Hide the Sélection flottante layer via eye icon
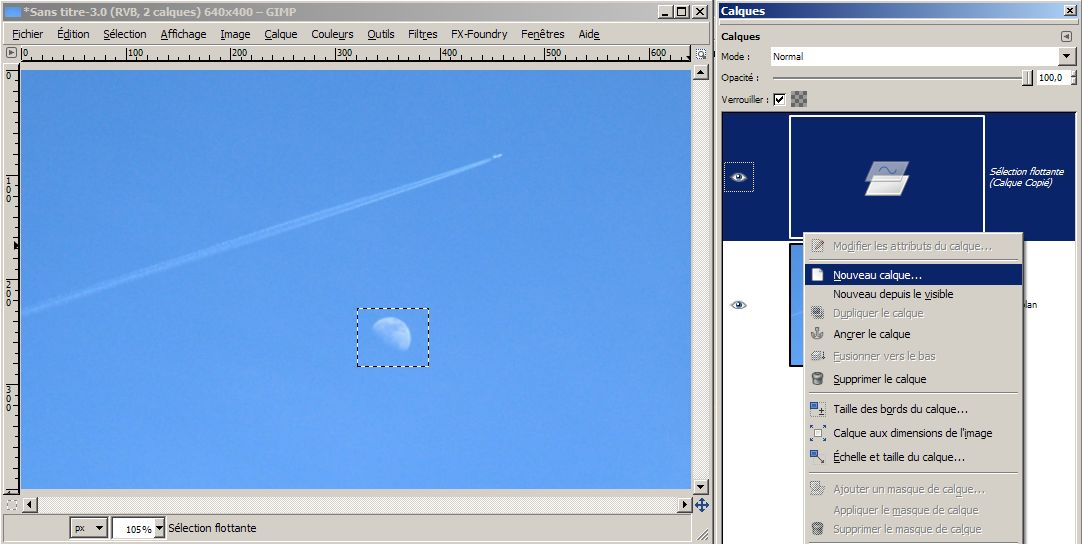 click(x=739, y=177)
